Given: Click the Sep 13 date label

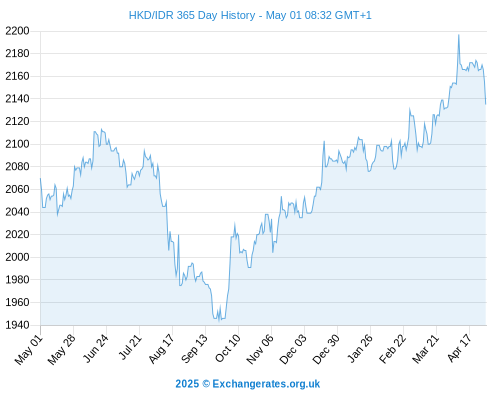Looking at the screenshot, I should pyautogui.click(x=194, y=349).
